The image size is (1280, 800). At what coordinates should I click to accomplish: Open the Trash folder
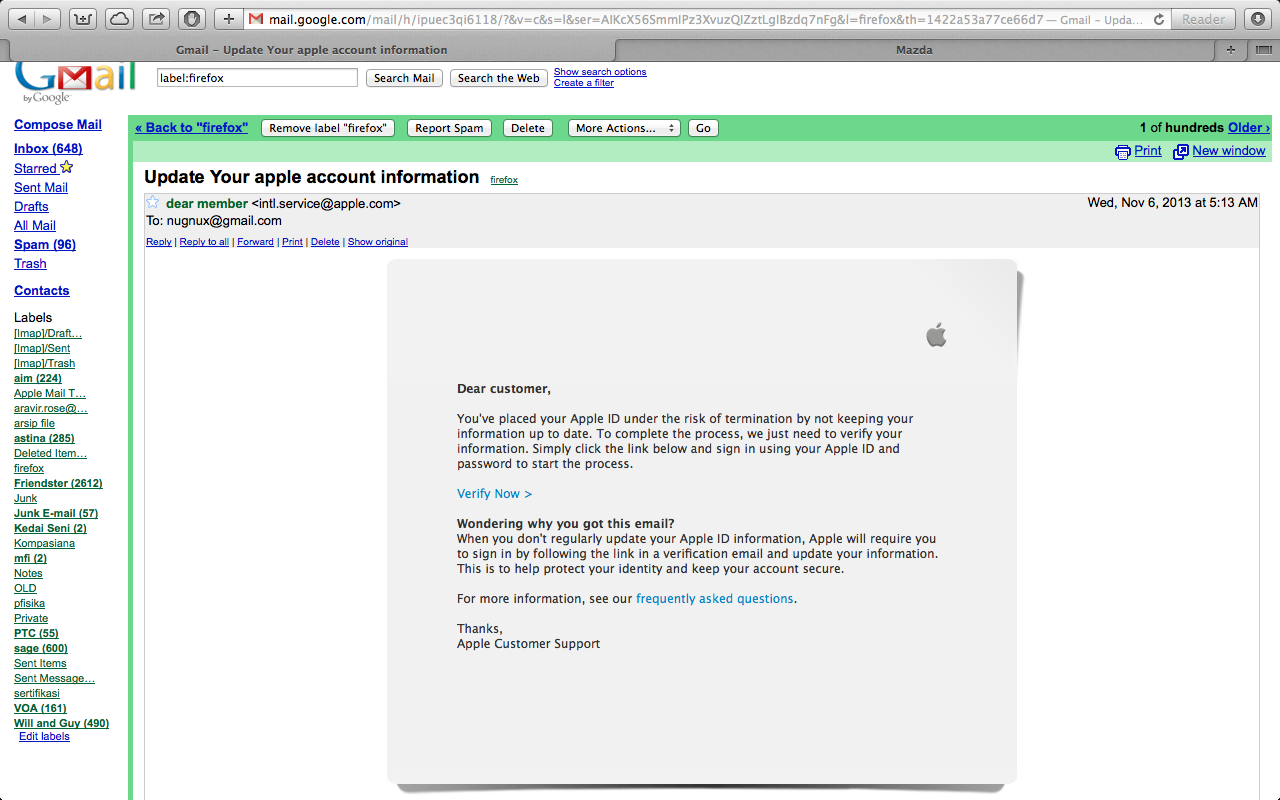point(30,263)
